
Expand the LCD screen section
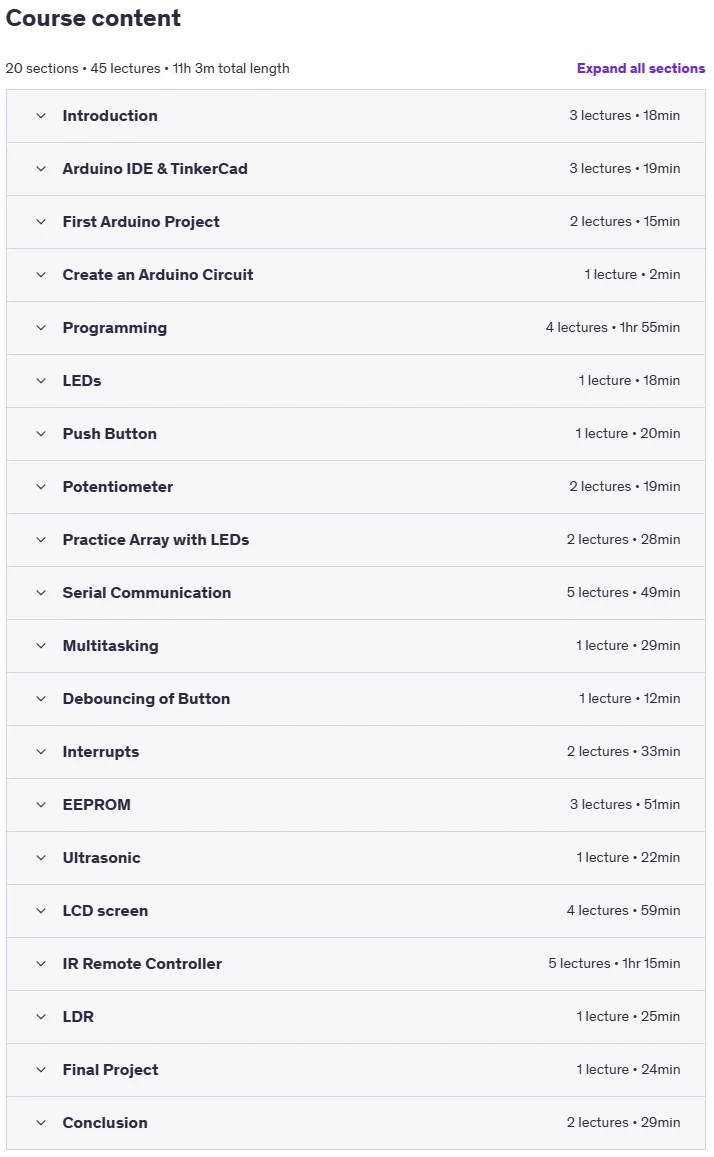tap(356, 911)
